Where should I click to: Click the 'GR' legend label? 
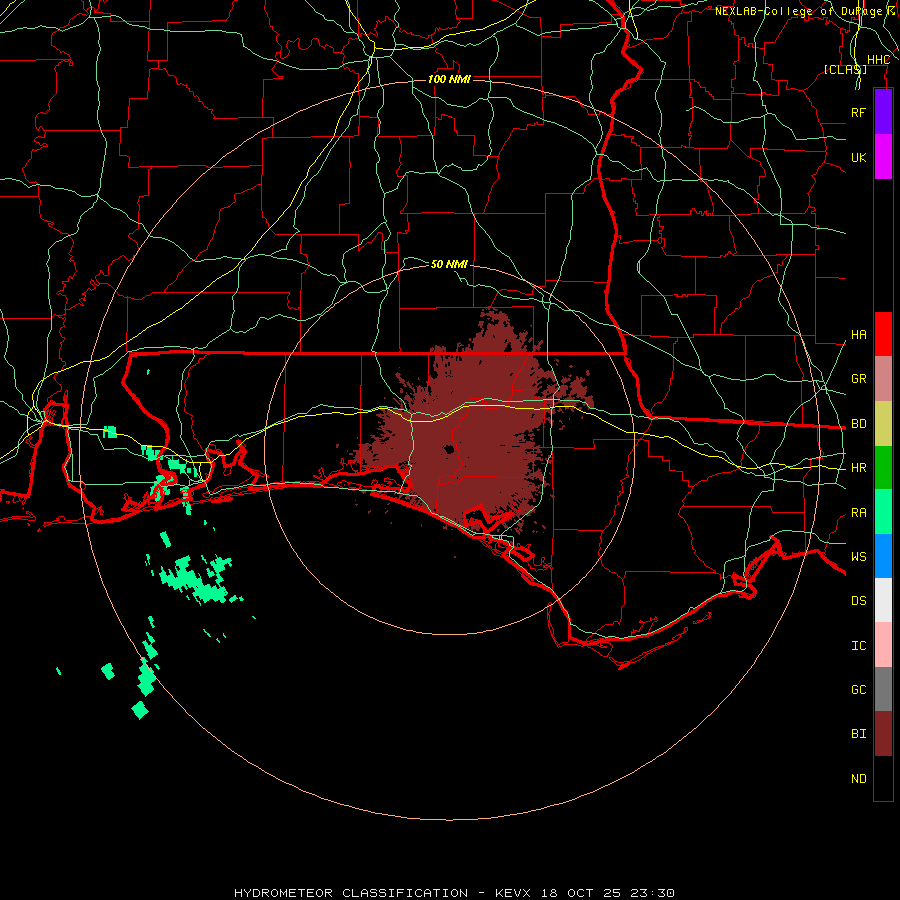pyautogui.click(x=858, y=379)
